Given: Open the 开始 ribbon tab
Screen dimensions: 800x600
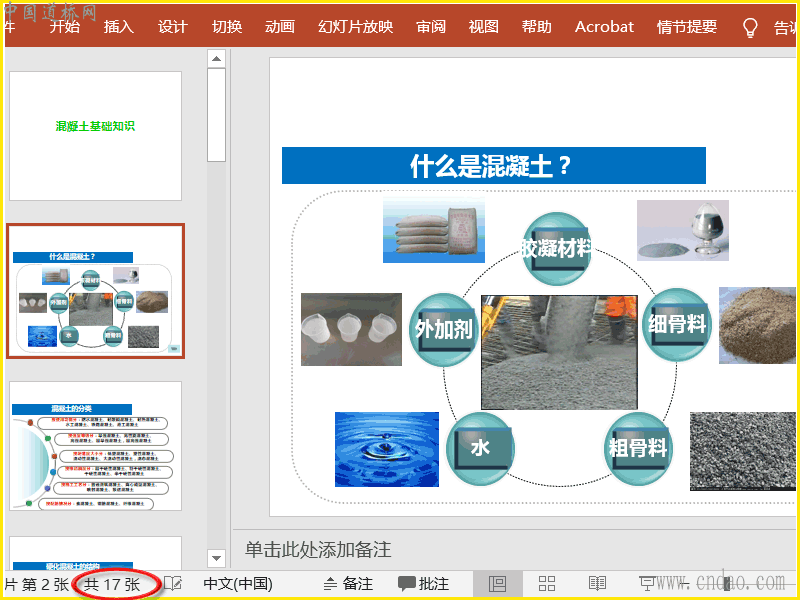Looking at the screenshot, I should (65, 27).
